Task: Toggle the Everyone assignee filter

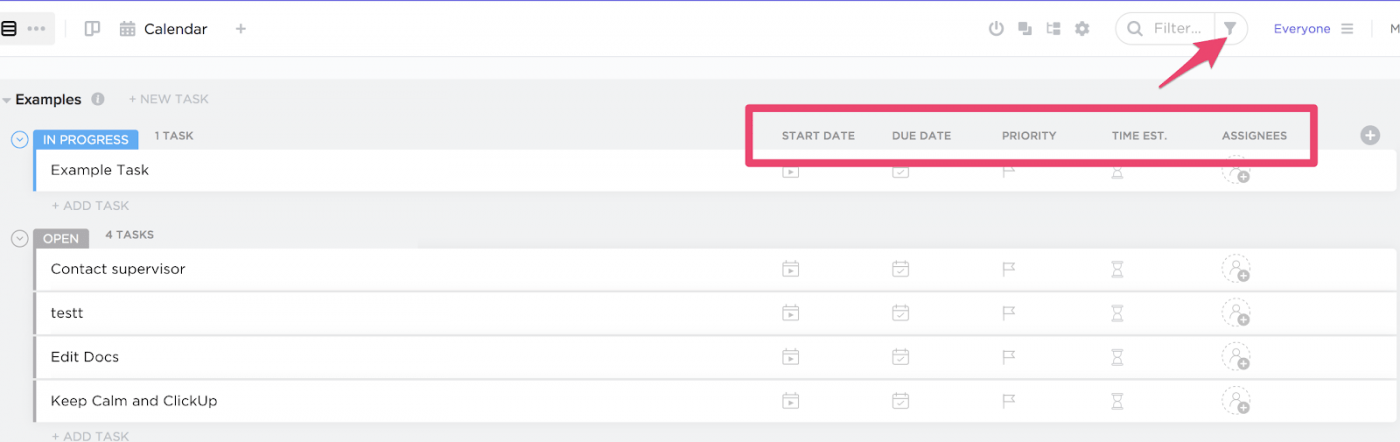Action: coord(1301,29)
